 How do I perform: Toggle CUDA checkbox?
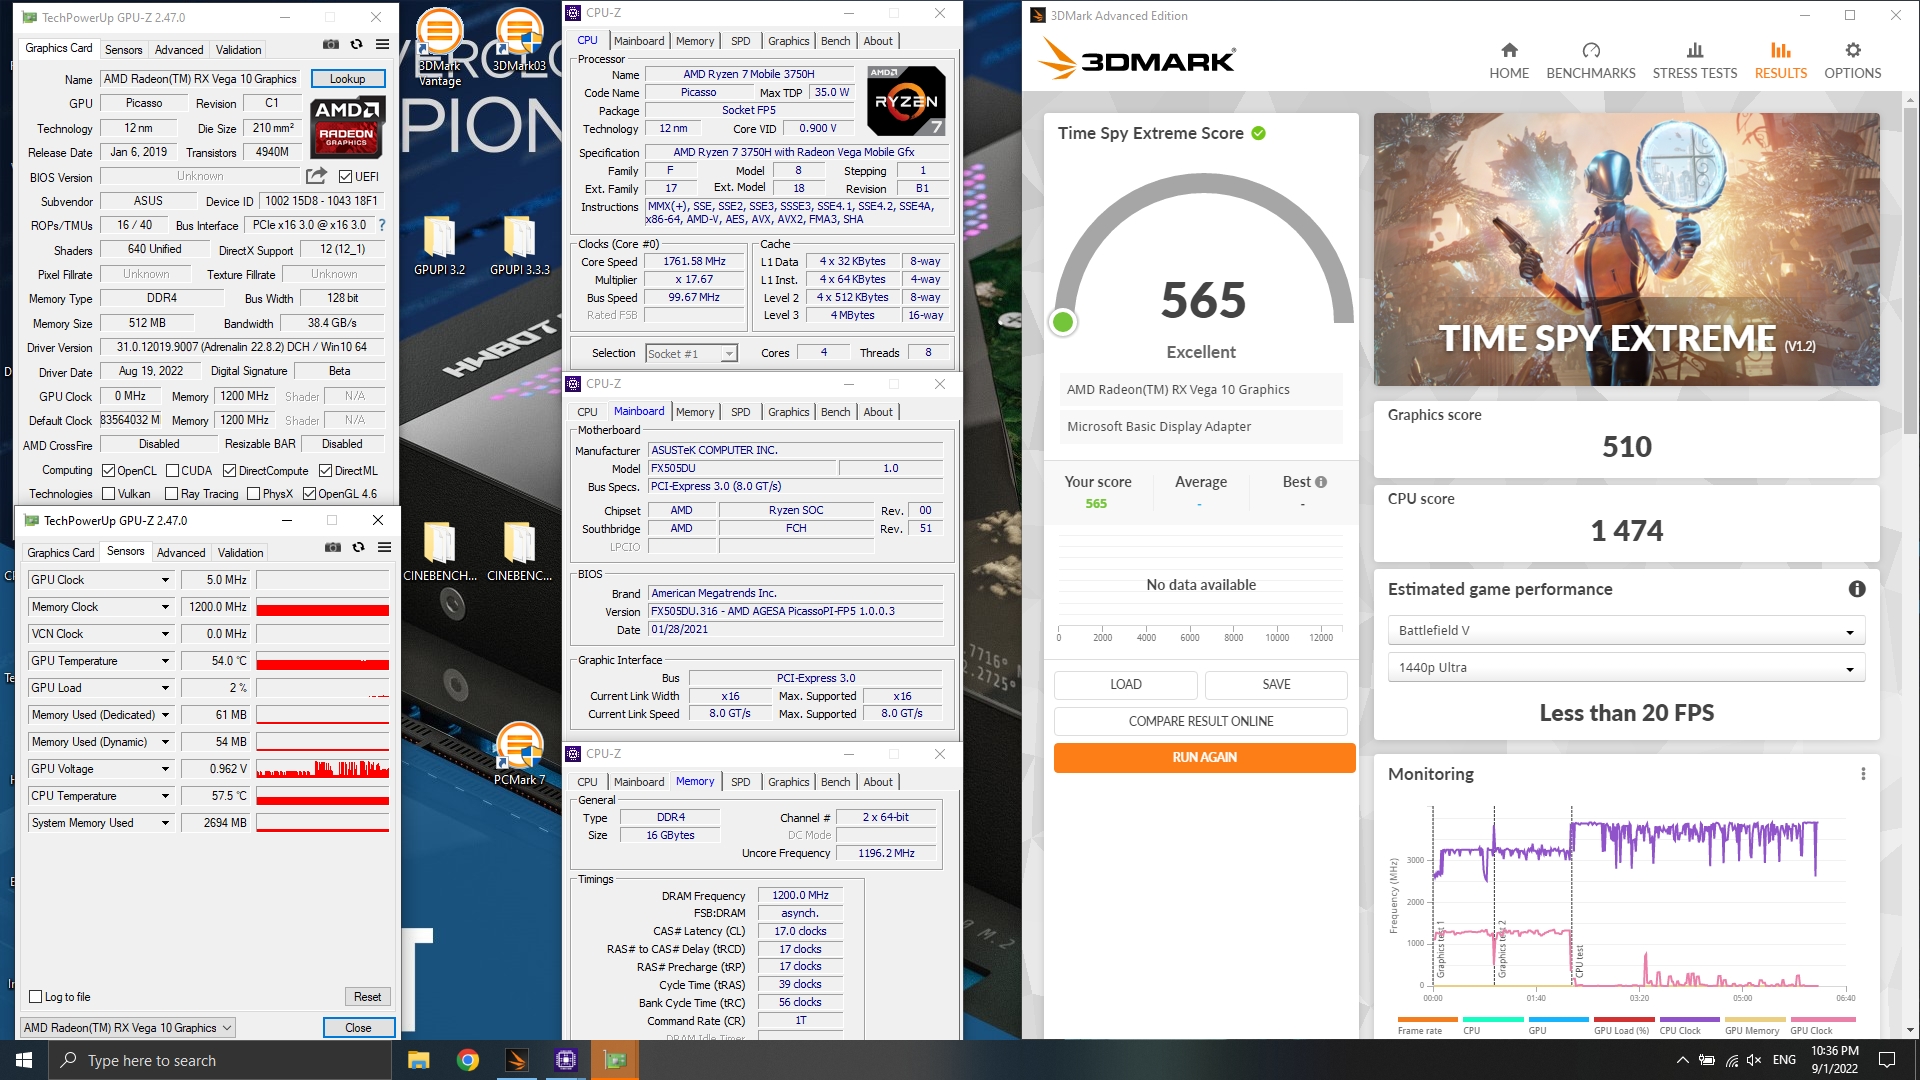tap(172, 471)
